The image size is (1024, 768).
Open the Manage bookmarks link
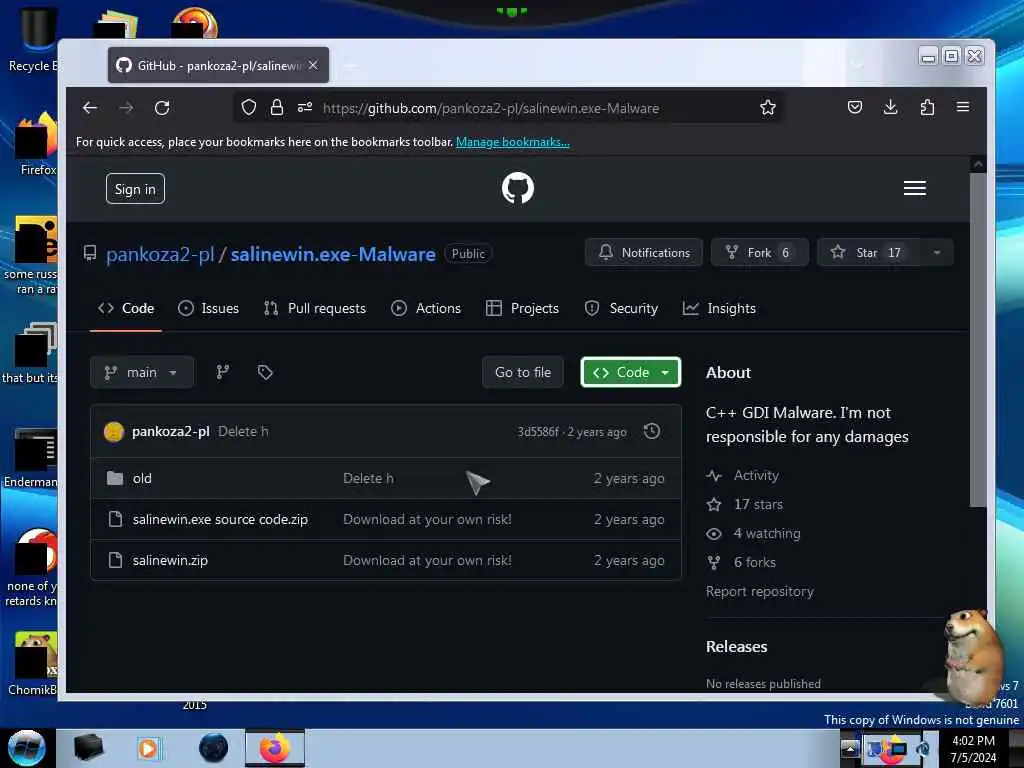513,142
